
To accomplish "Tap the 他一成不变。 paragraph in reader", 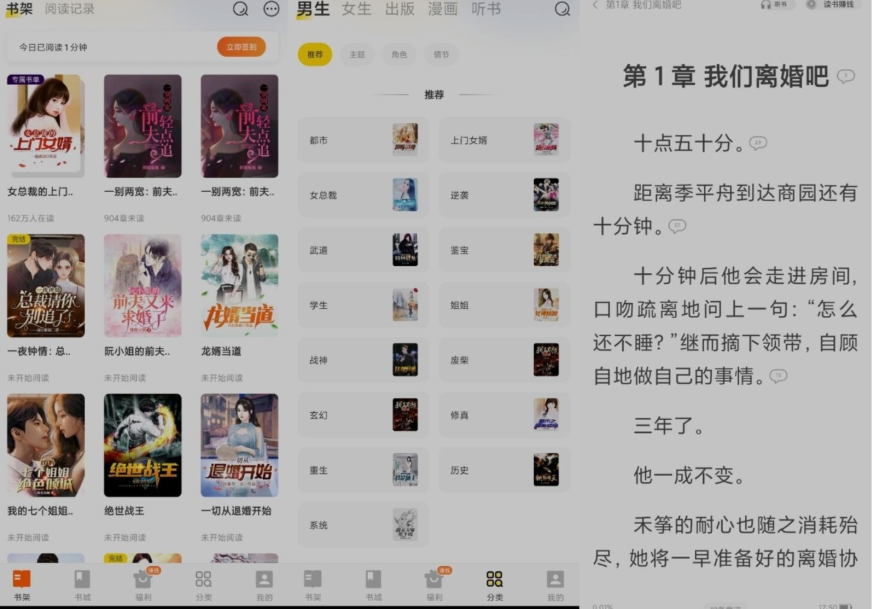I will [690, 476].
